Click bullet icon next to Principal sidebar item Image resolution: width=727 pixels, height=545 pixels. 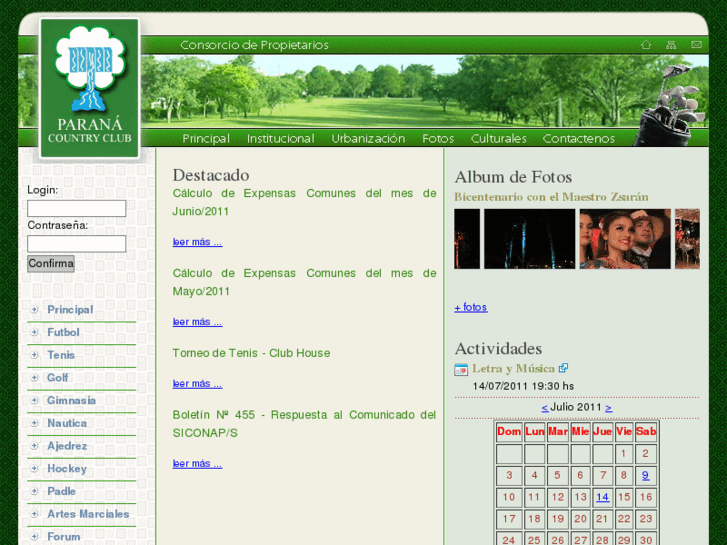click(34, 309)
